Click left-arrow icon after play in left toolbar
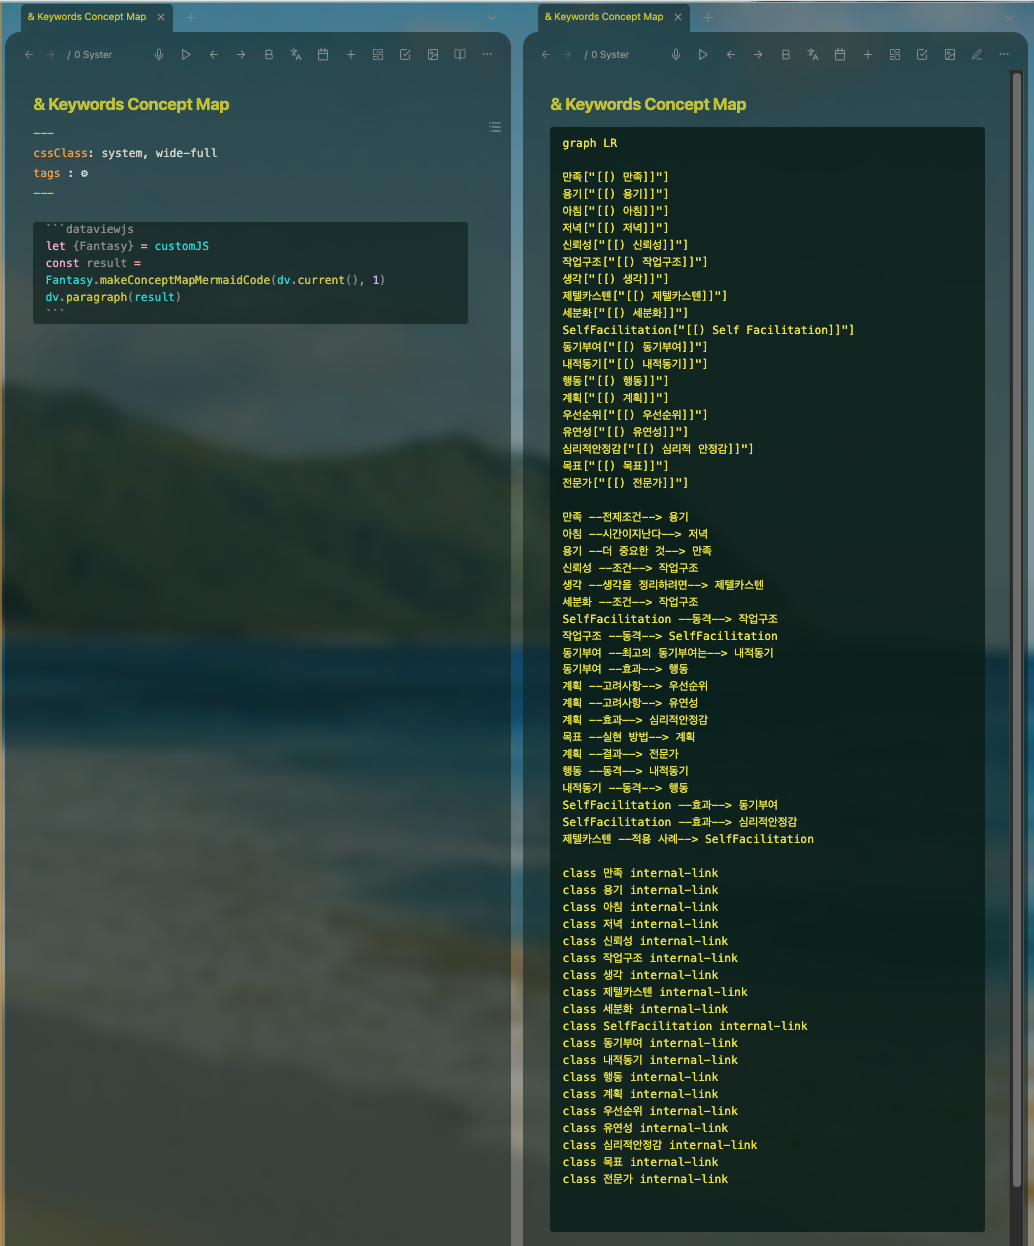The height and width of the screenshot is (1246, 1034). (214, 55)
